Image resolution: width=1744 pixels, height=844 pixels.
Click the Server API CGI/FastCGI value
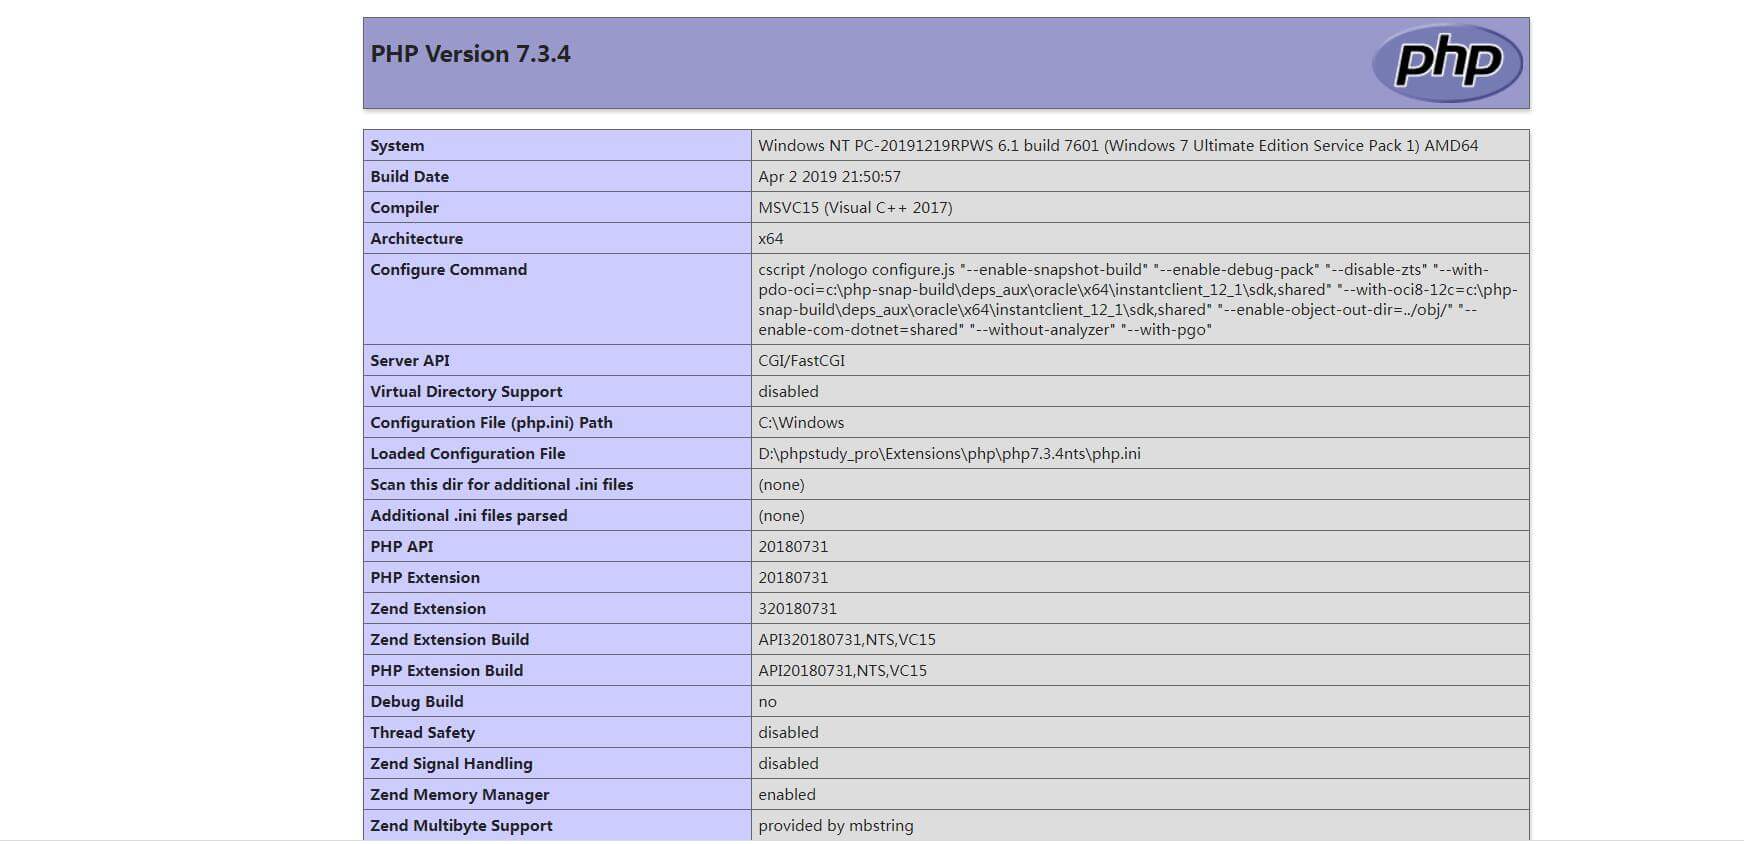click(801, 361)
